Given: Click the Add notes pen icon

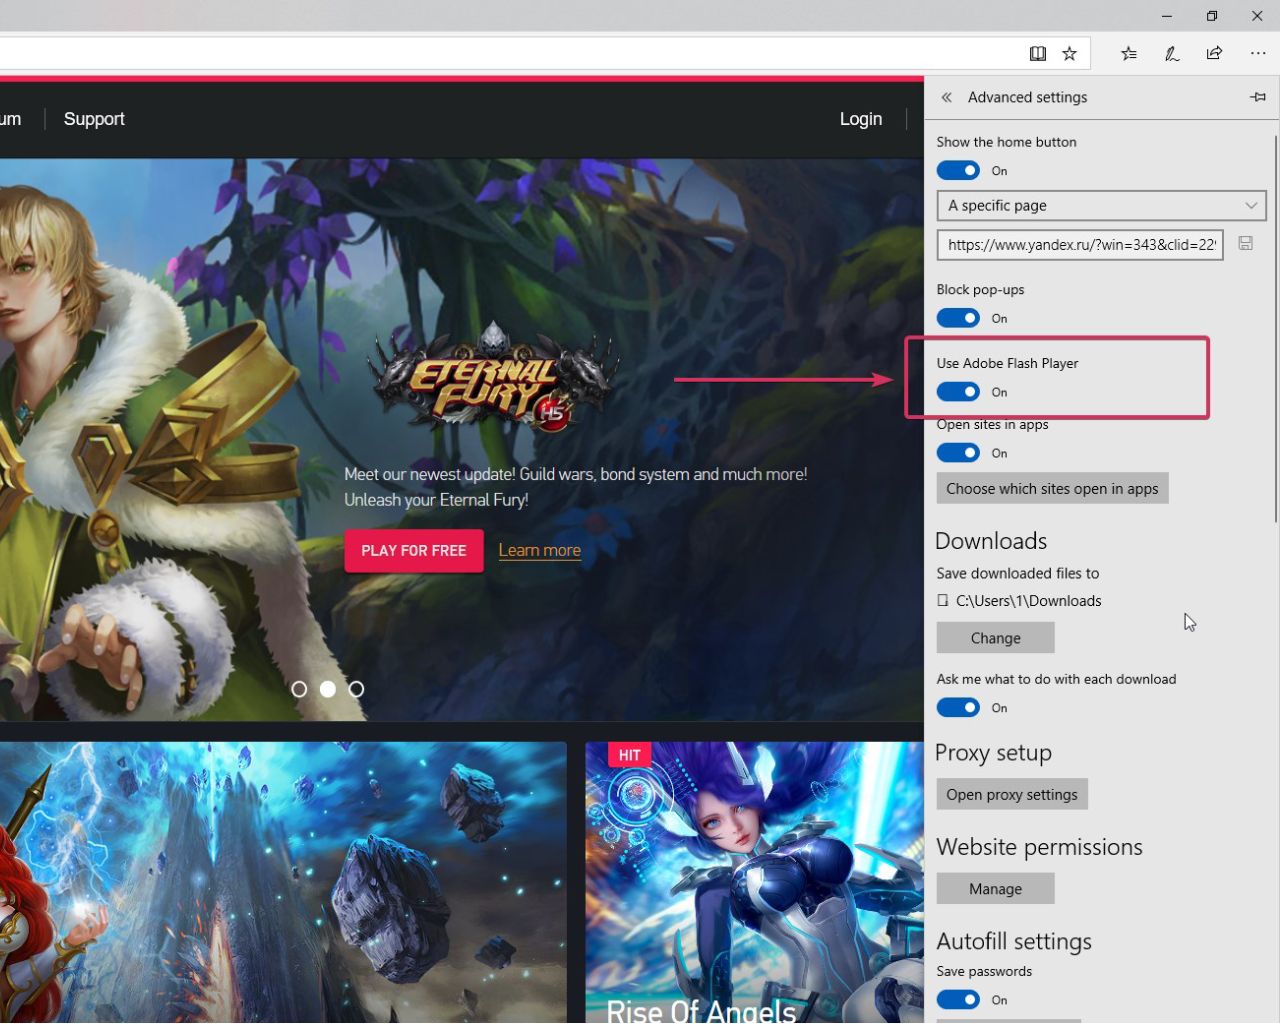Looking at the screenshot, I should 1172,54.
